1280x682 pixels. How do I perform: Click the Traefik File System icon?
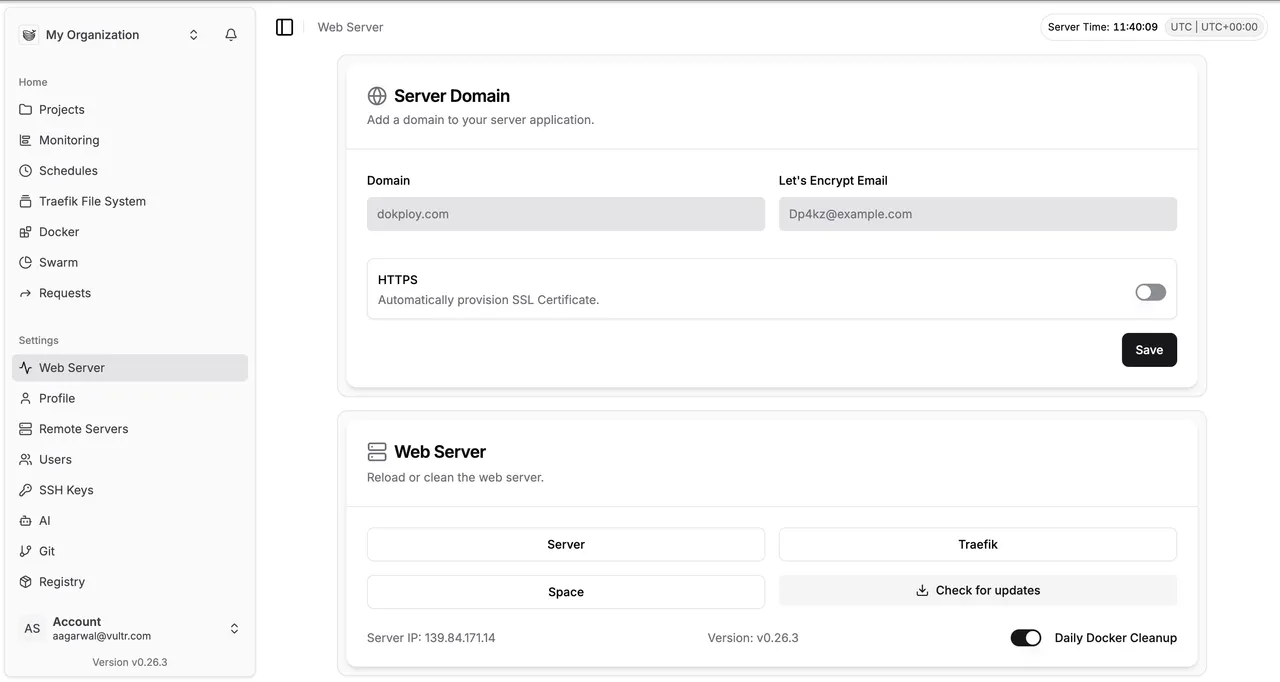coord(26,201)
